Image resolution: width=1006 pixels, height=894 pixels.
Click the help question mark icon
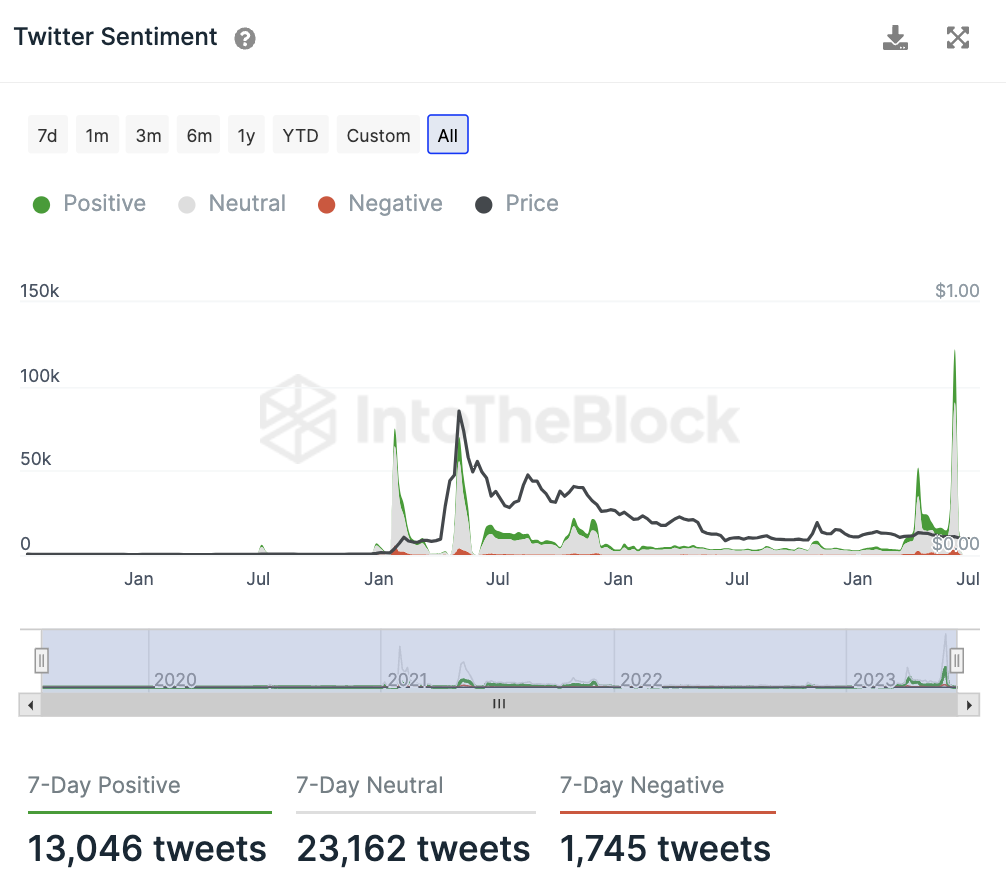245,39
